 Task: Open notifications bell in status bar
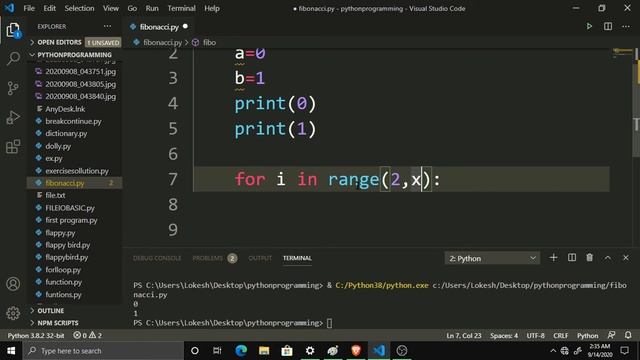(x=628, y=336)
